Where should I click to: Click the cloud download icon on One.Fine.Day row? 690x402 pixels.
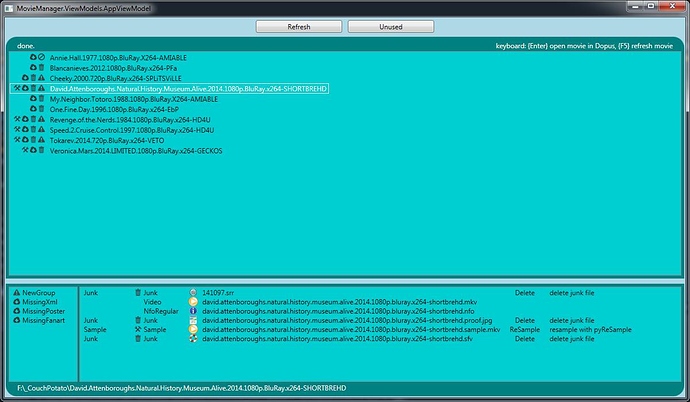pyautogui.click(x=33, y=109)
